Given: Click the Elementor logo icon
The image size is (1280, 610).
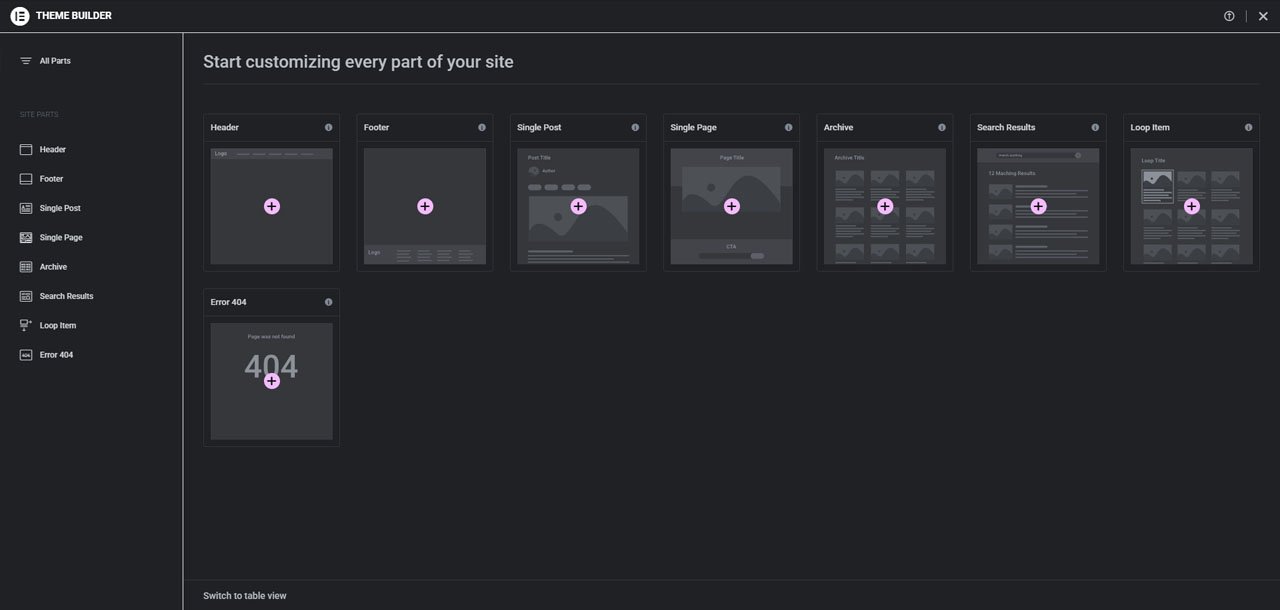Looking at the screenshot, I should 19,16.
